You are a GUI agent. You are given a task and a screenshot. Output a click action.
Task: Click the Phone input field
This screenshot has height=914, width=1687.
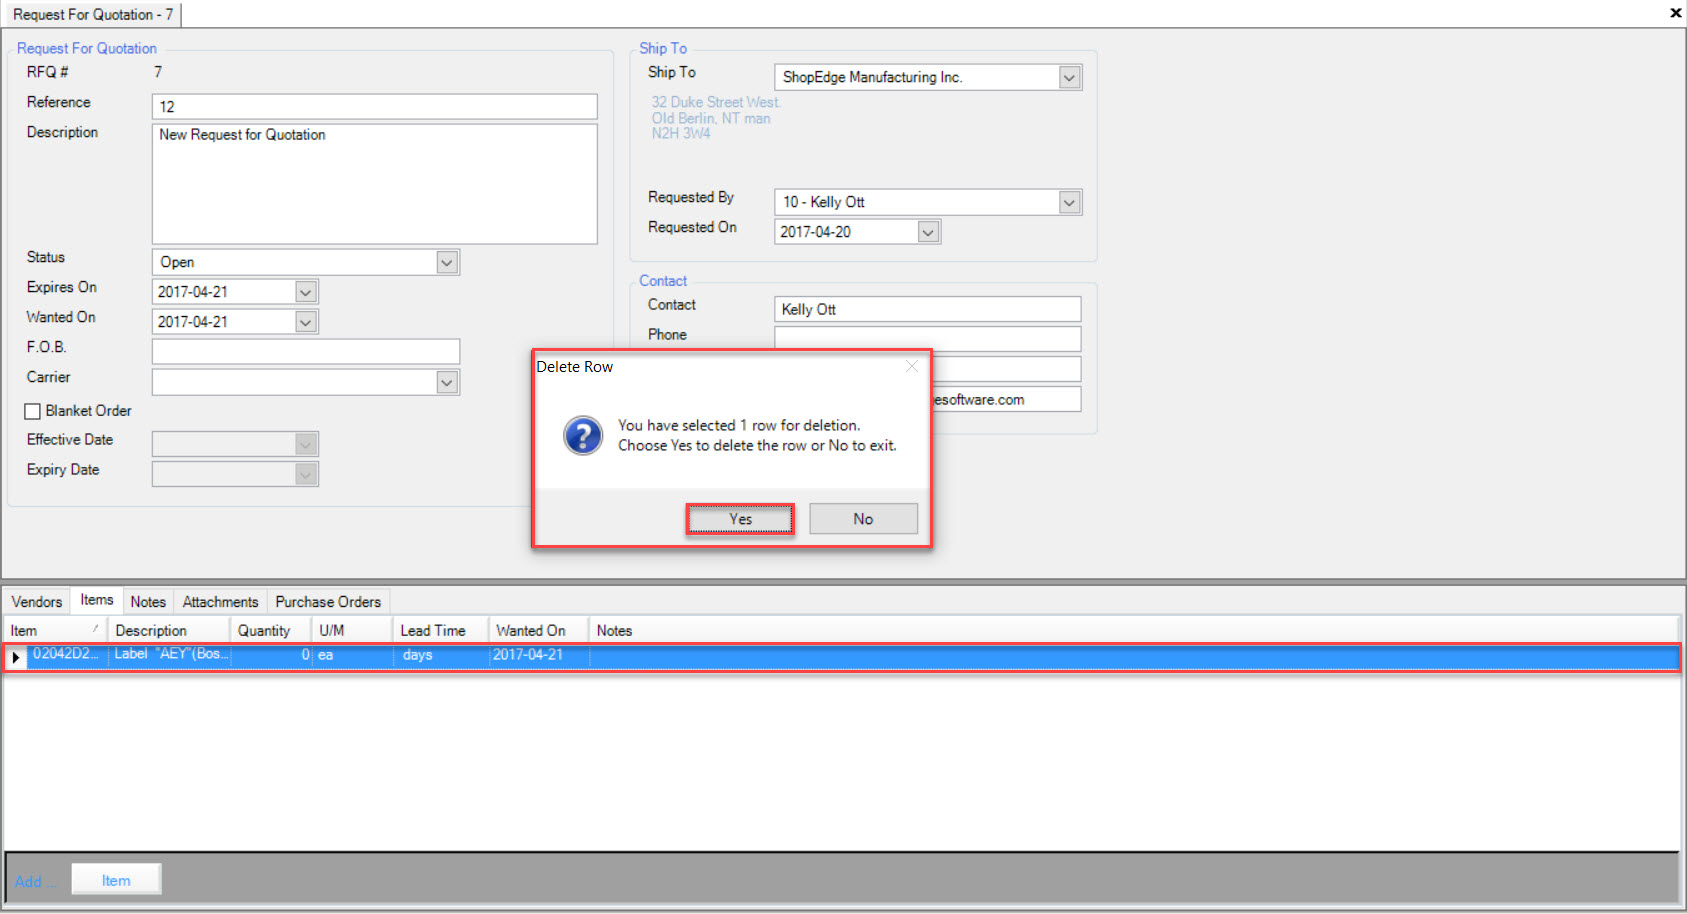click(927, 339)
